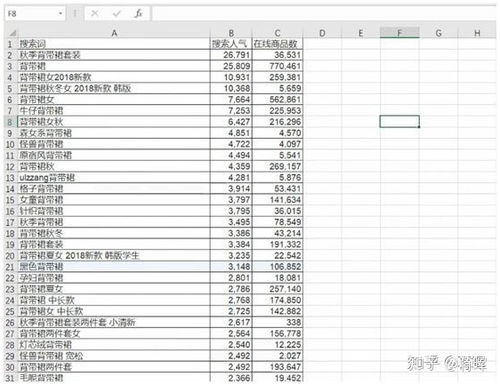The image size is (500, 385).
Task: Click cell value 191,332
Action: [277, 244]
